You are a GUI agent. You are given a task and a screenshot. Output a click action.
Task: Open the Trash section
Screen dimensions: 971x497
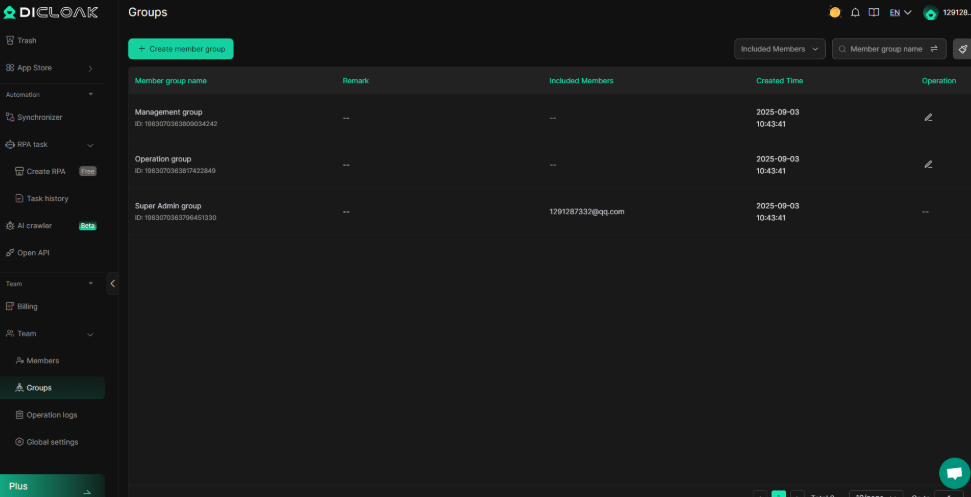click(27, 40)
